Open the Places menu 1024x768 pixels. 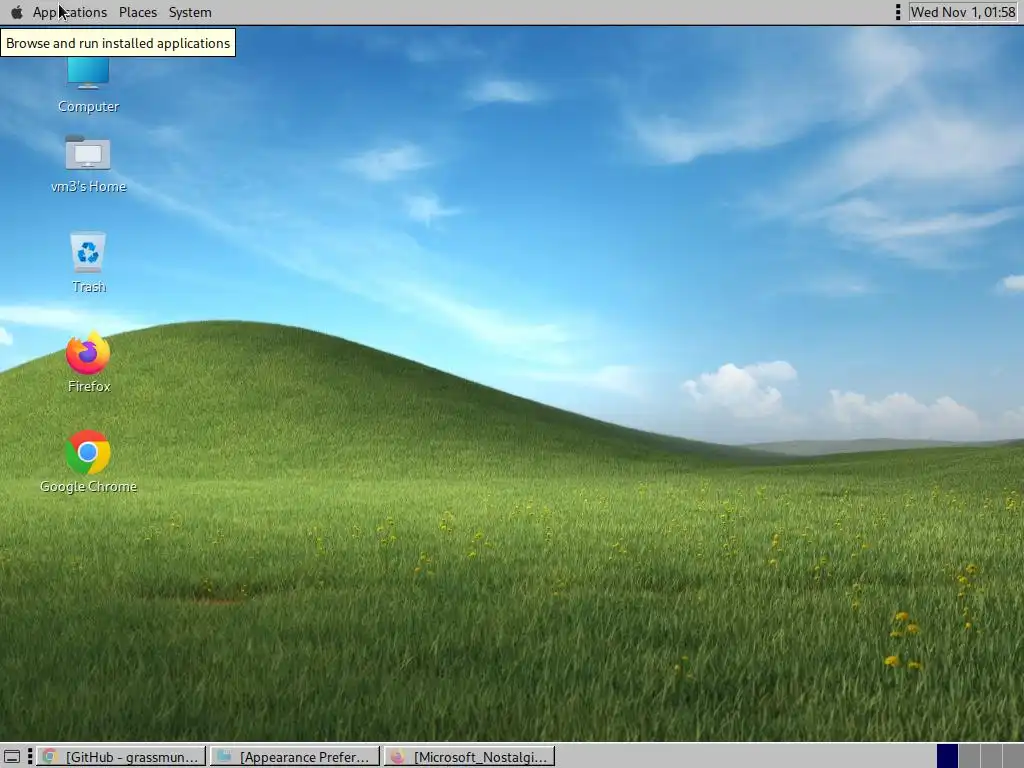tap(138, 12)
